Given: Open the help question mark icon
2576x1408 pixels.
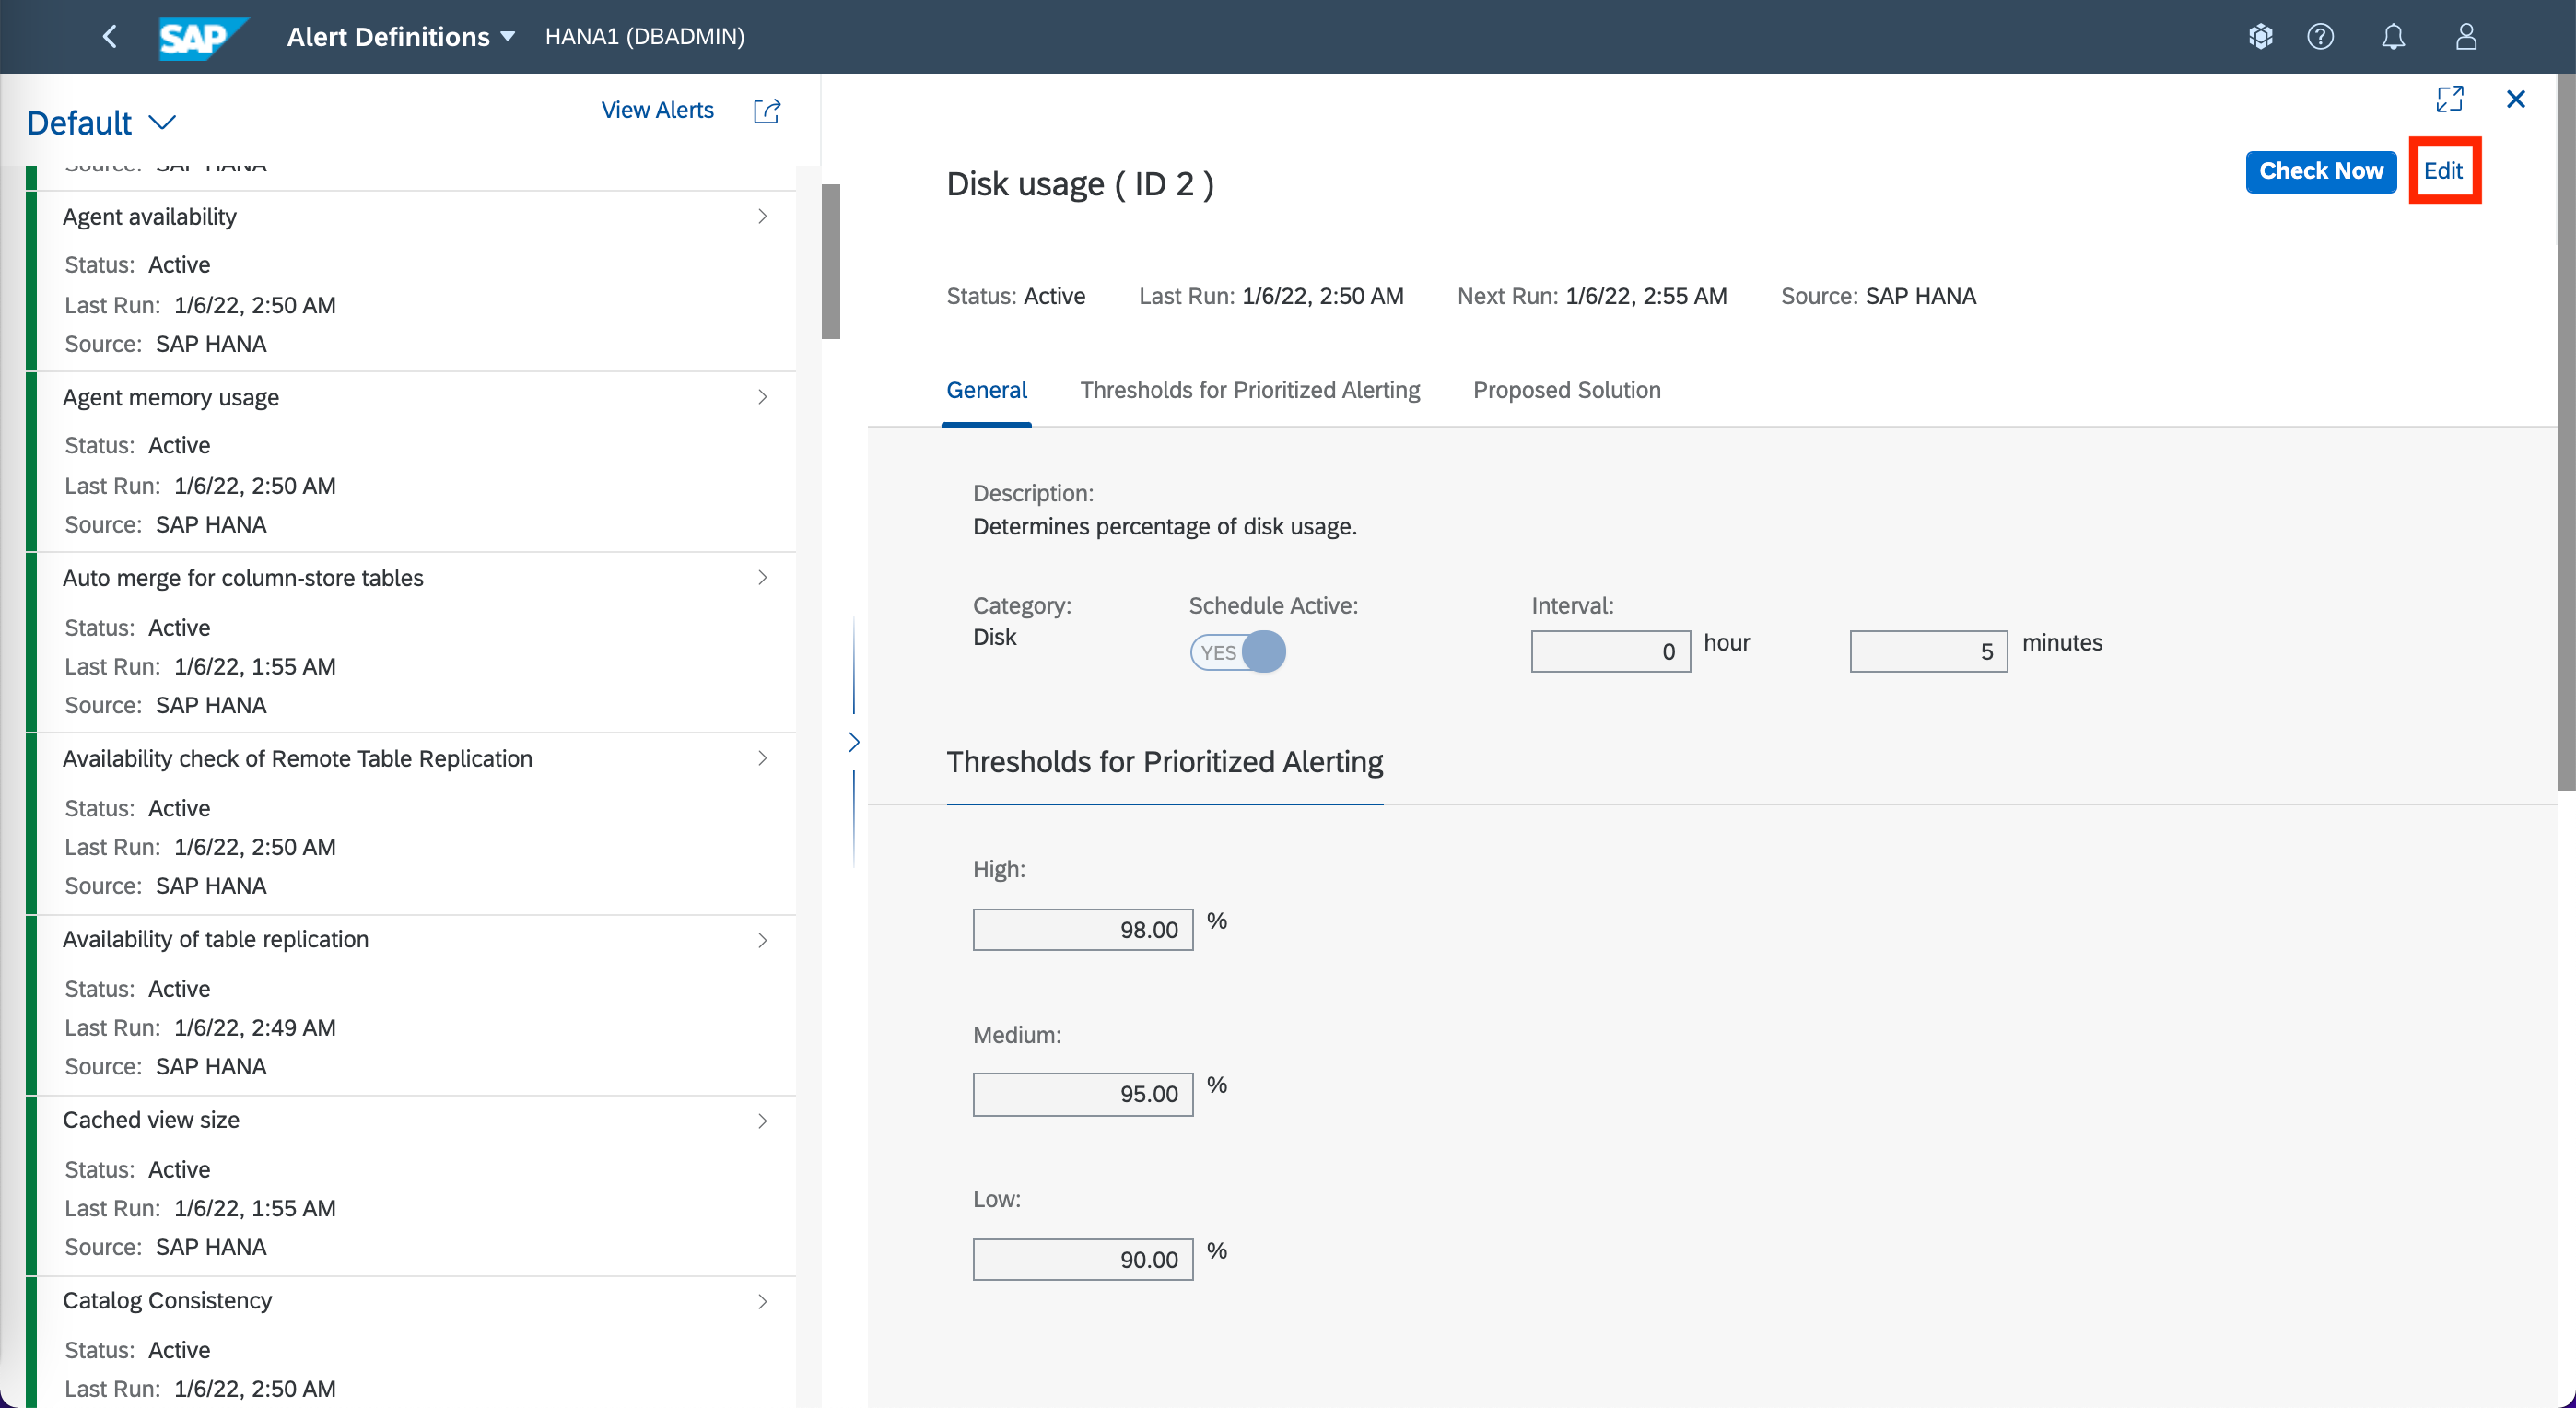Looking at the screenshot, I should click(2320, 37).
